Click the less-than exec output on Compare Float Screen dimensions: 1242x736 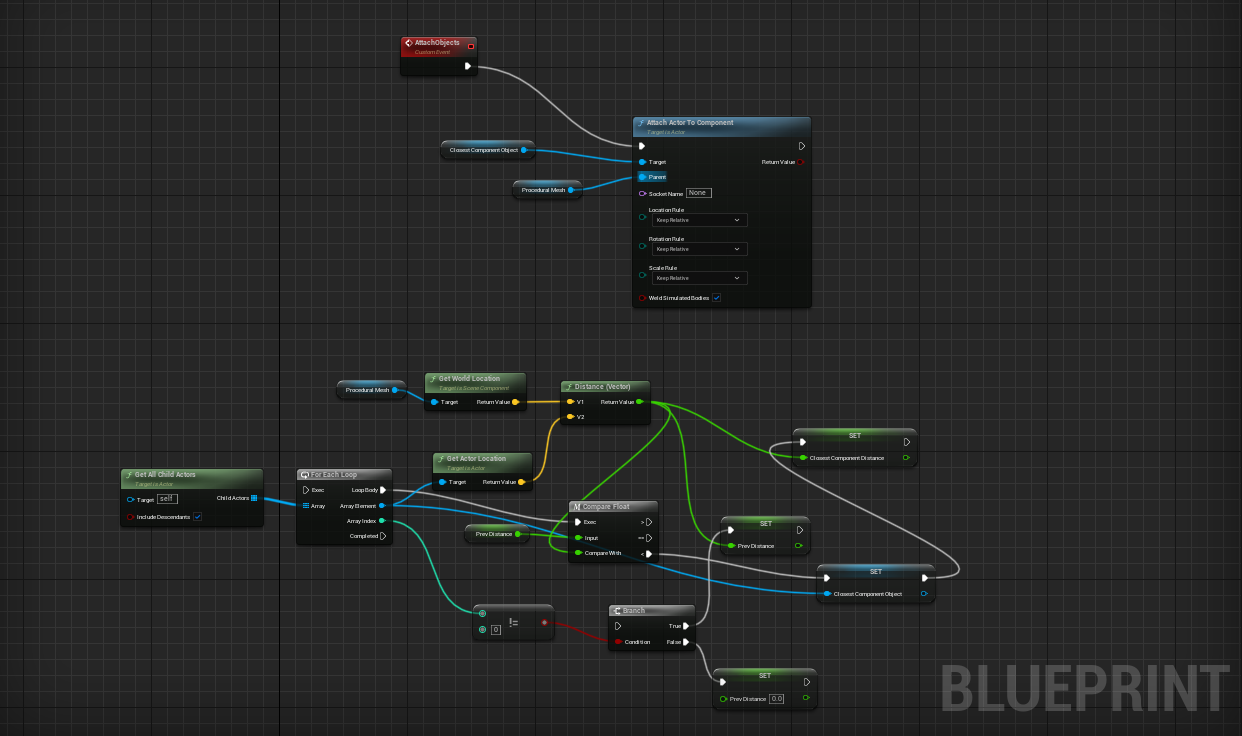click(648, 554)
